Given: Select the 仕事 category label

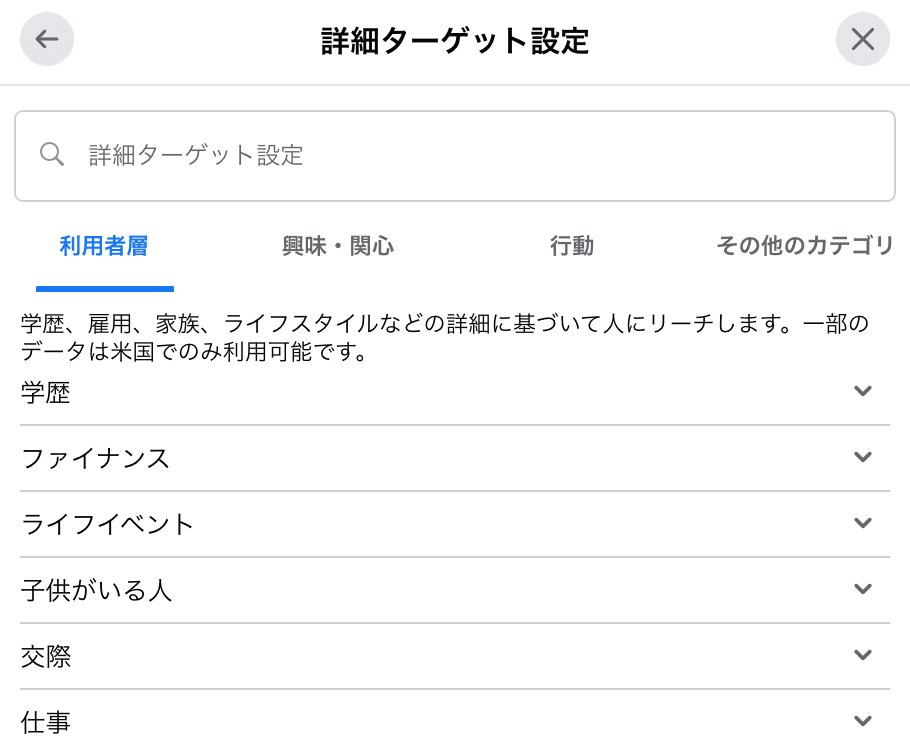Looking at the screenshot, I should [x=46, y=723].
